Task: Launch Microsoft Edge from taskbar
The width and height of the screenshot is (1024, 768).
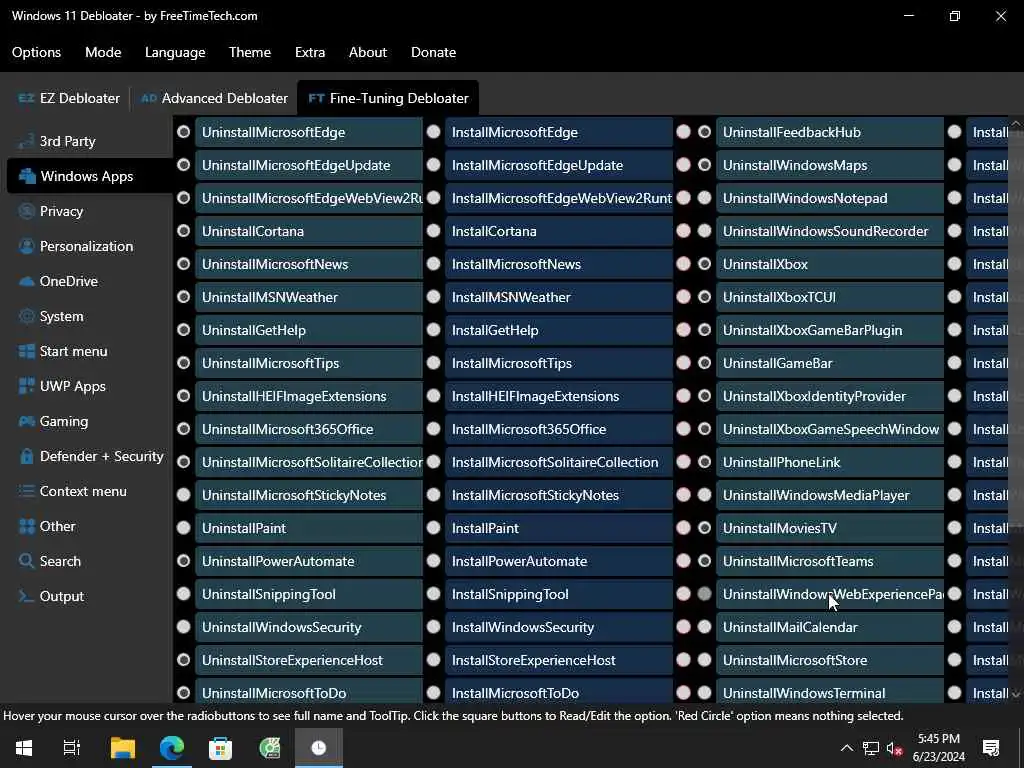Action: tap(172, 748)
